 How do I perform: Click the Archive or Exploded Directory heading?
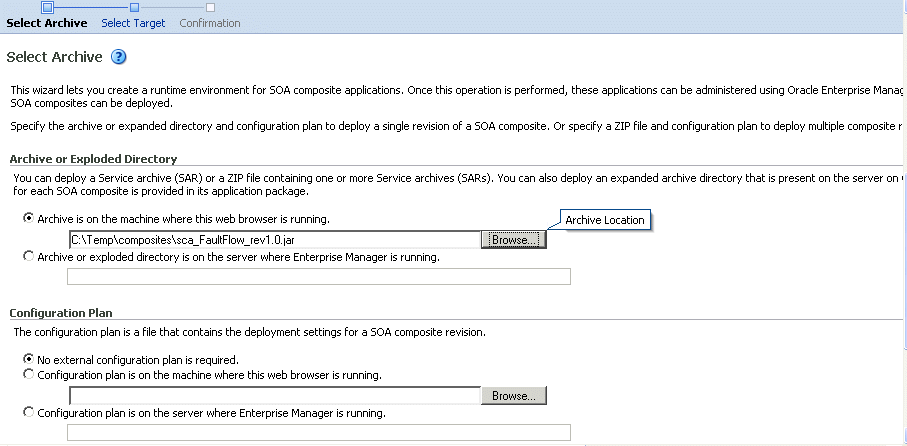pyautogui.click(x=94, y=159)
